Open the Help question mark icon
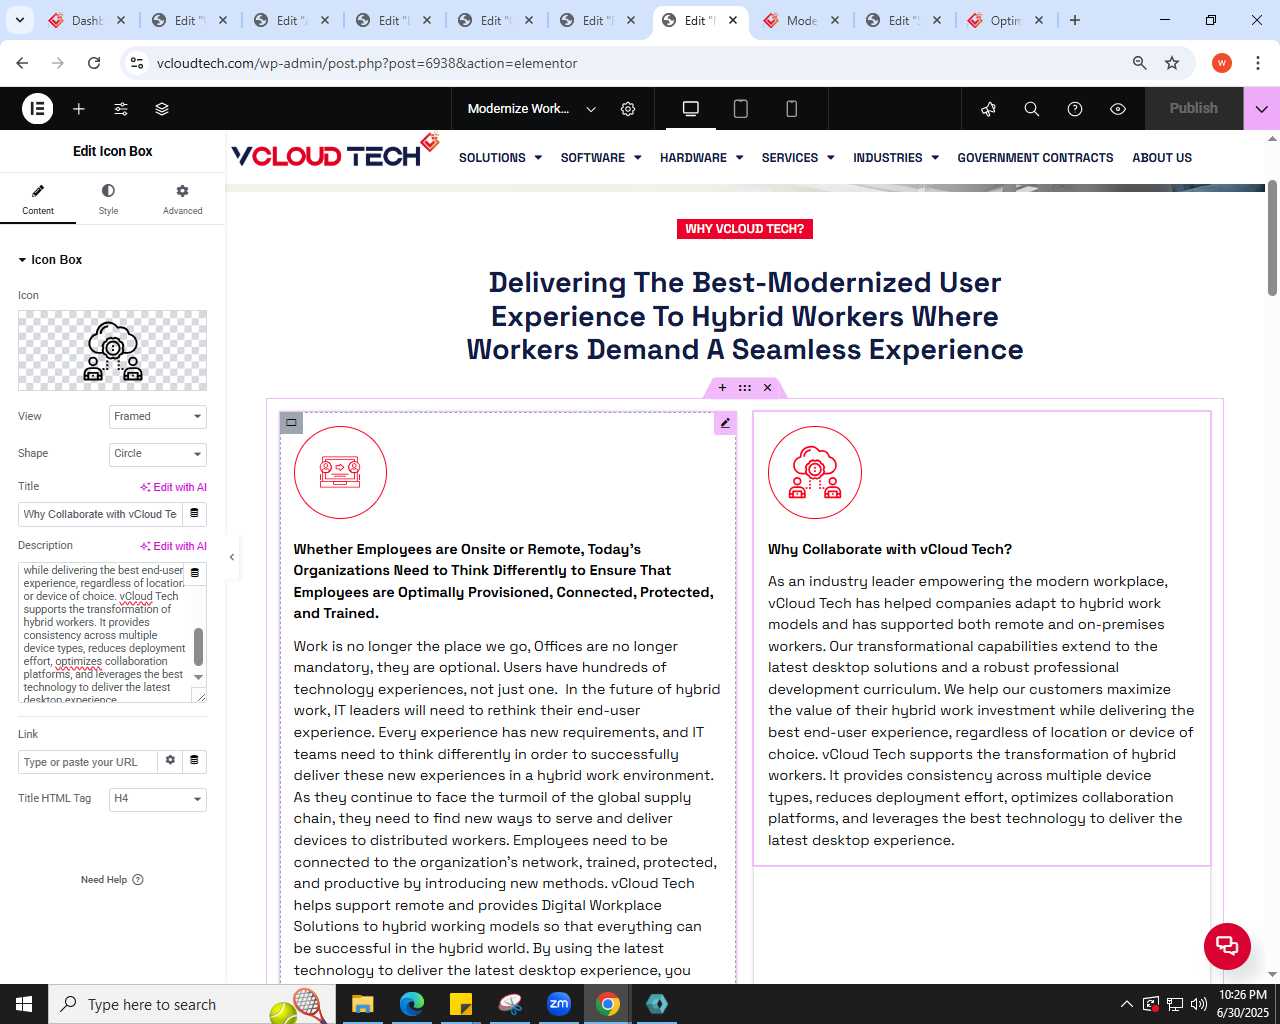This screenshot has height=1024, width=1280. [1075, 109]
